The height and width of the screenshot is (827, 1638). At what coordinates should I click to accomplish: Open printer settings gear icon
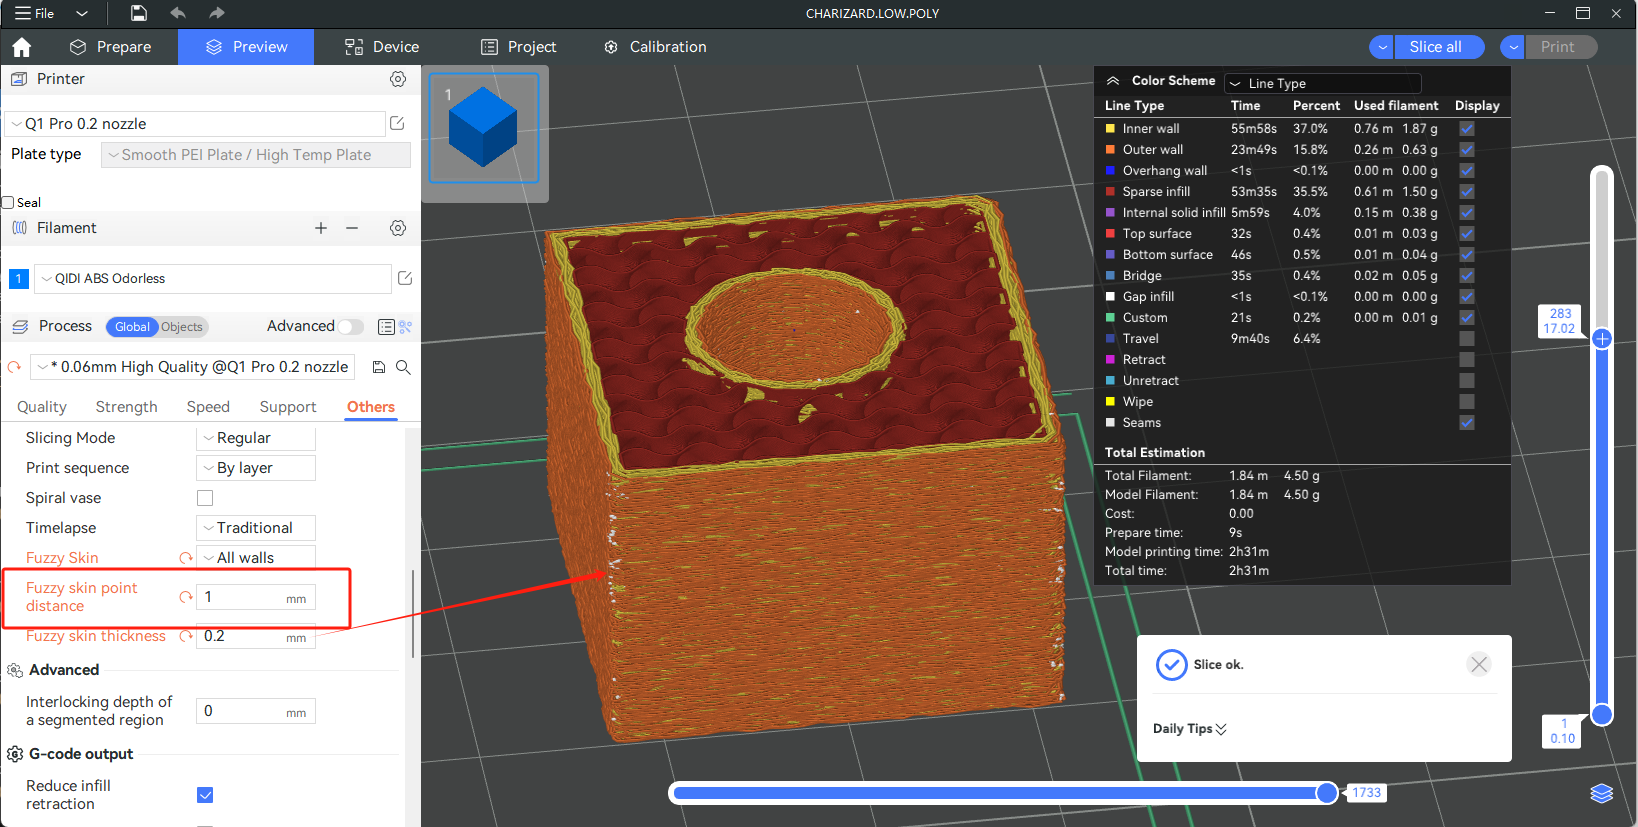pyautogui.click(x=398, y=79)
